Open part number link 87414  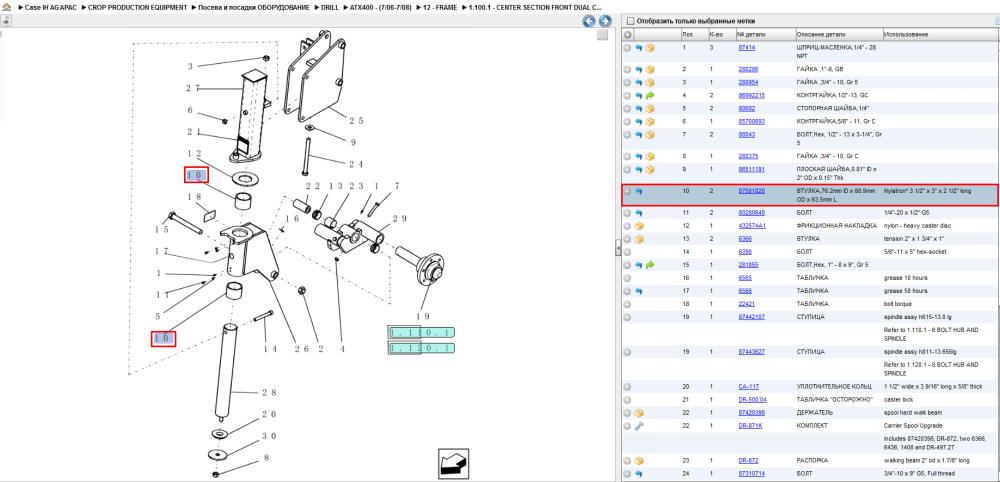point(746,48)
